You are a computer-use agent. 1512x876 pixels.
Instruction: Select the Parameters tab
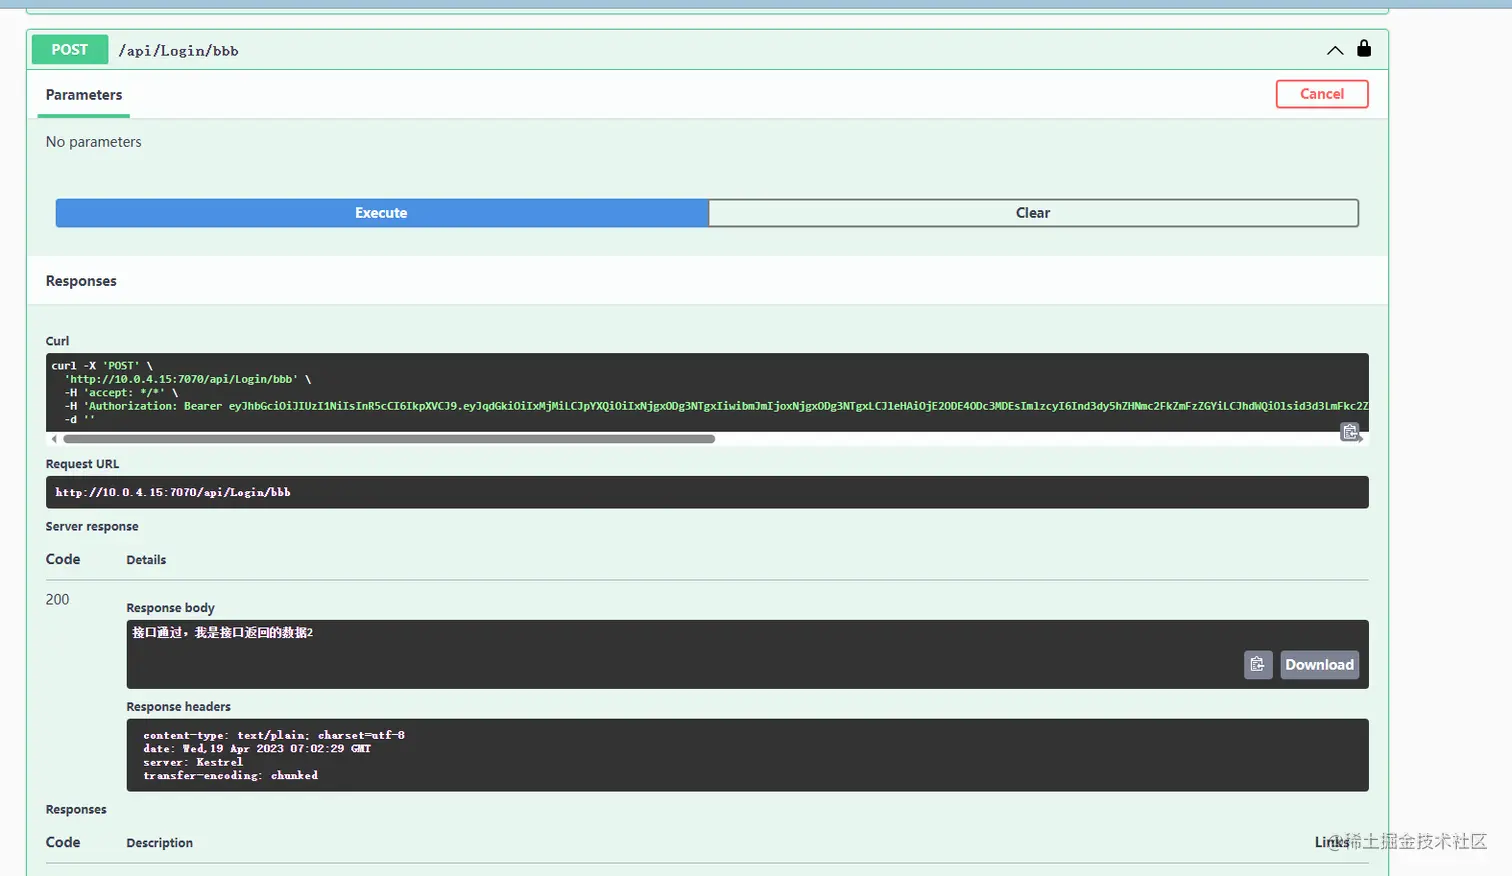[x=84, y=95]
